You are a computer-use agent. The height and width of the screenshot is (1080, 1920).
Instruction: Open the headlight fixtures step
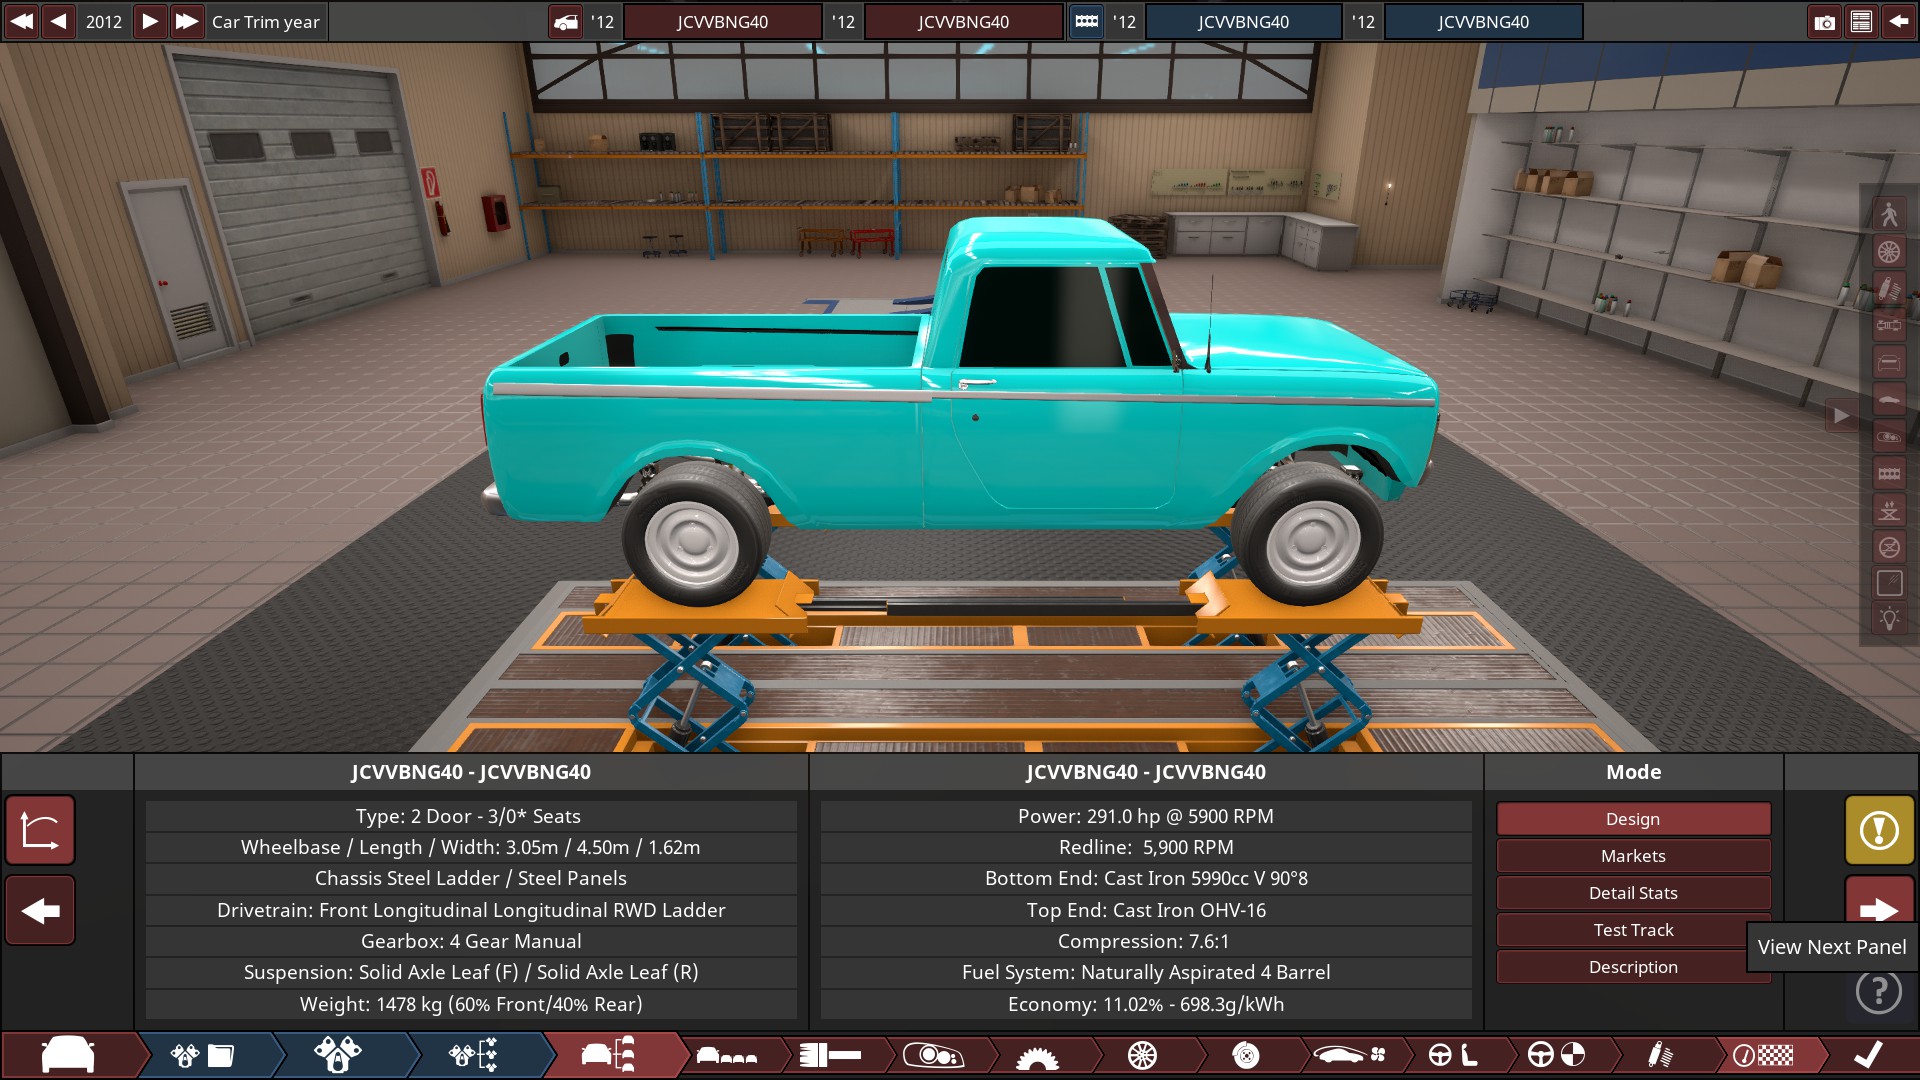click(x=933, y=1055)
